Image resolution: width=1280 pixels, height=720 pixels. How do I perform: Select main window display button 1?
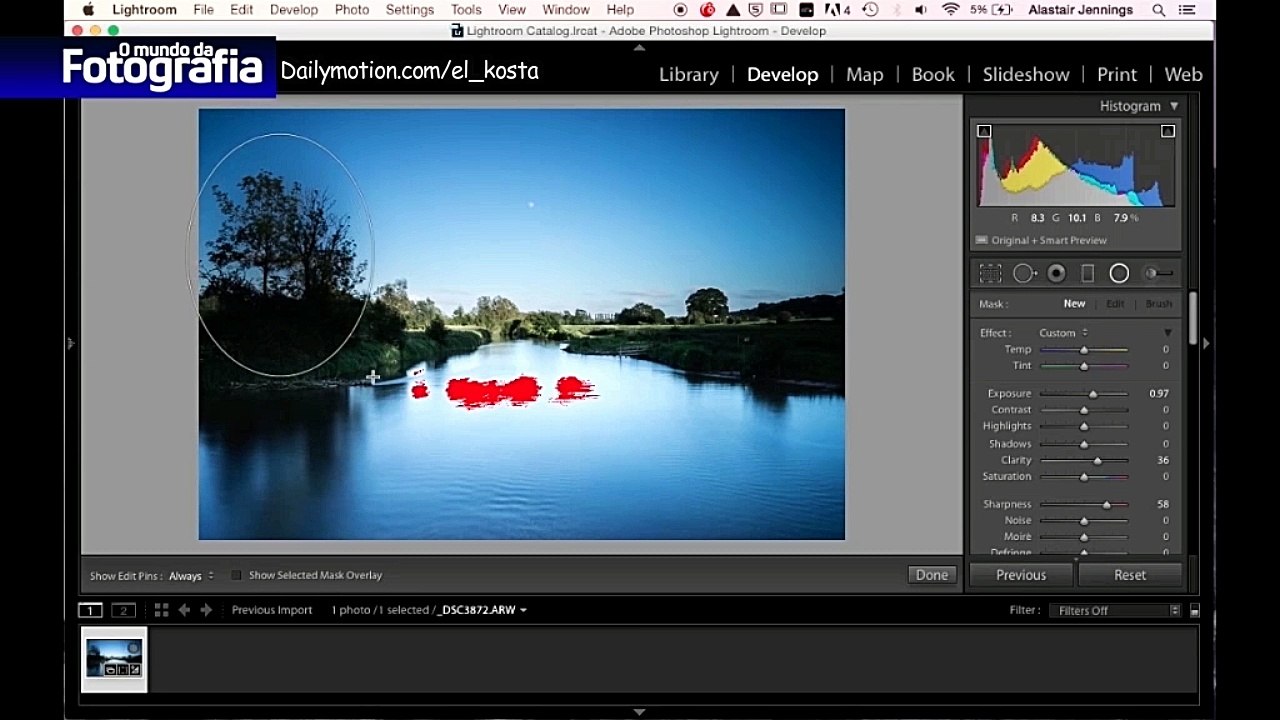[90, 610]
